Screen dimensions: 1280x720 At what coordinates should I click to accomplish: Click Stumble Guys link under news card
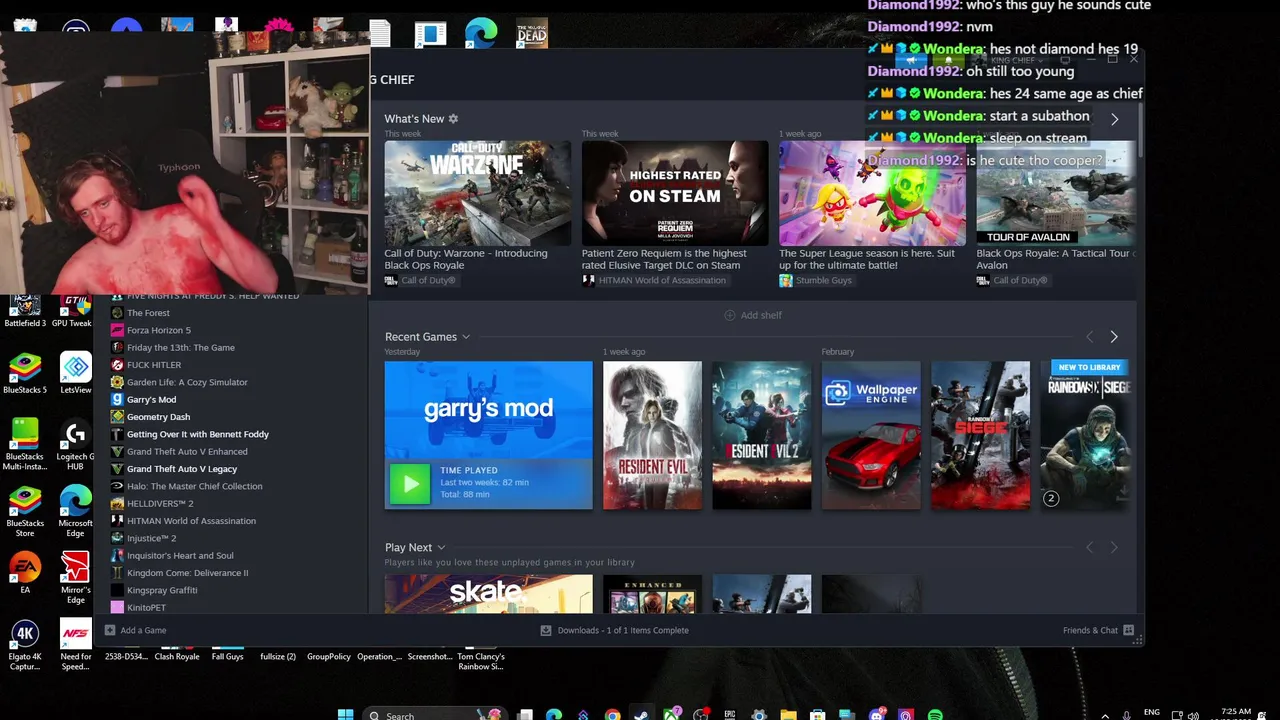coord(823,281)
